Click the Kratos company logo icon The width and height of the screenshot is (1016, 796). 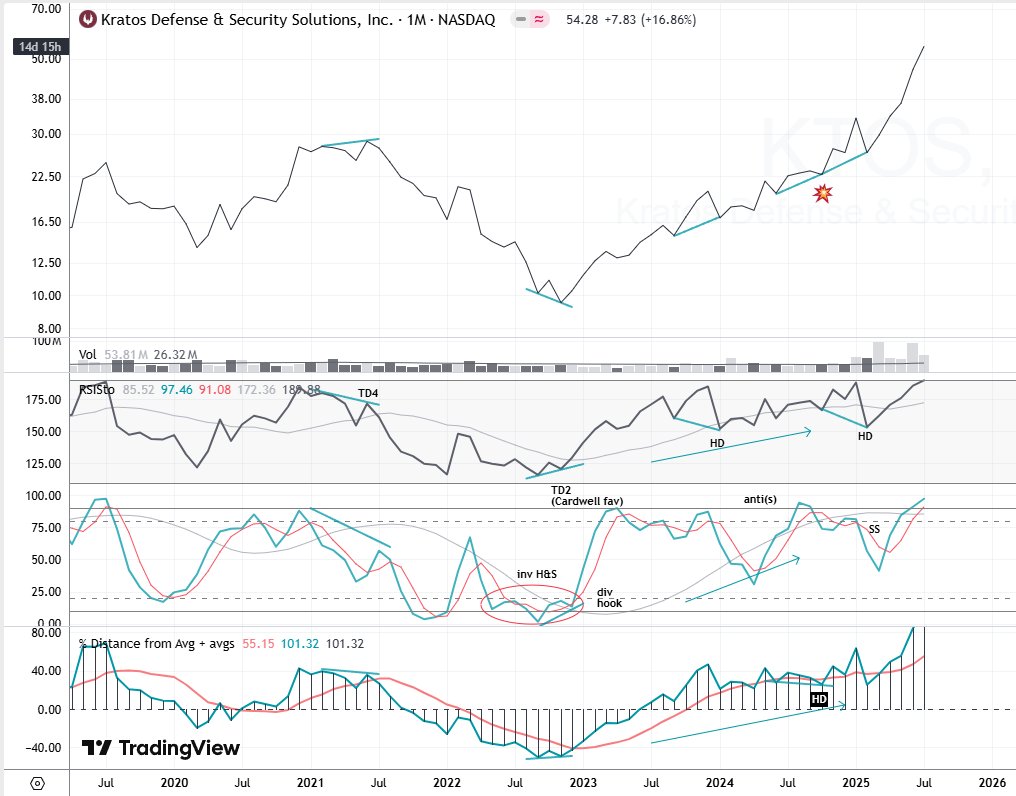pyautogui.click(x=87, y=19)
